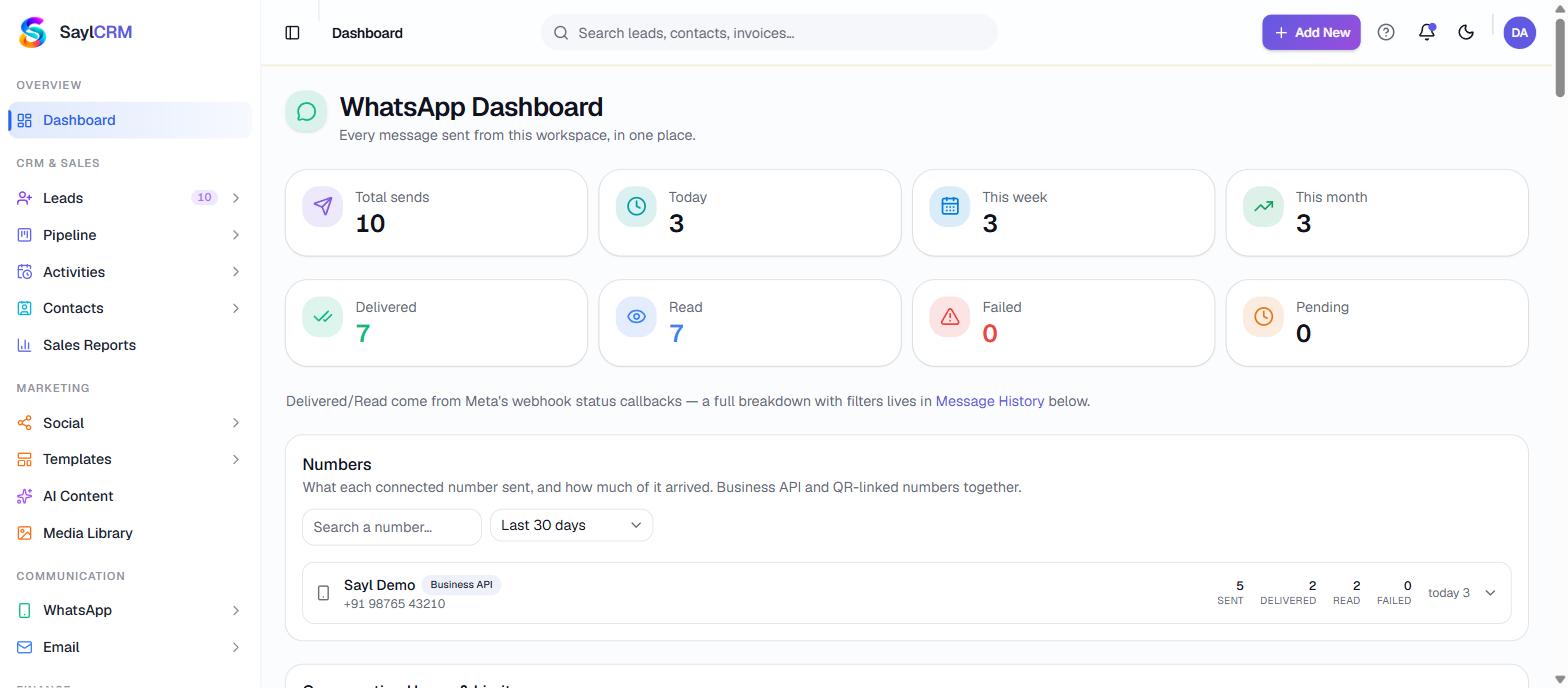1568x688 pixels.
Task: Expand the Templates submenu chevron
Action: pos(236,459)
